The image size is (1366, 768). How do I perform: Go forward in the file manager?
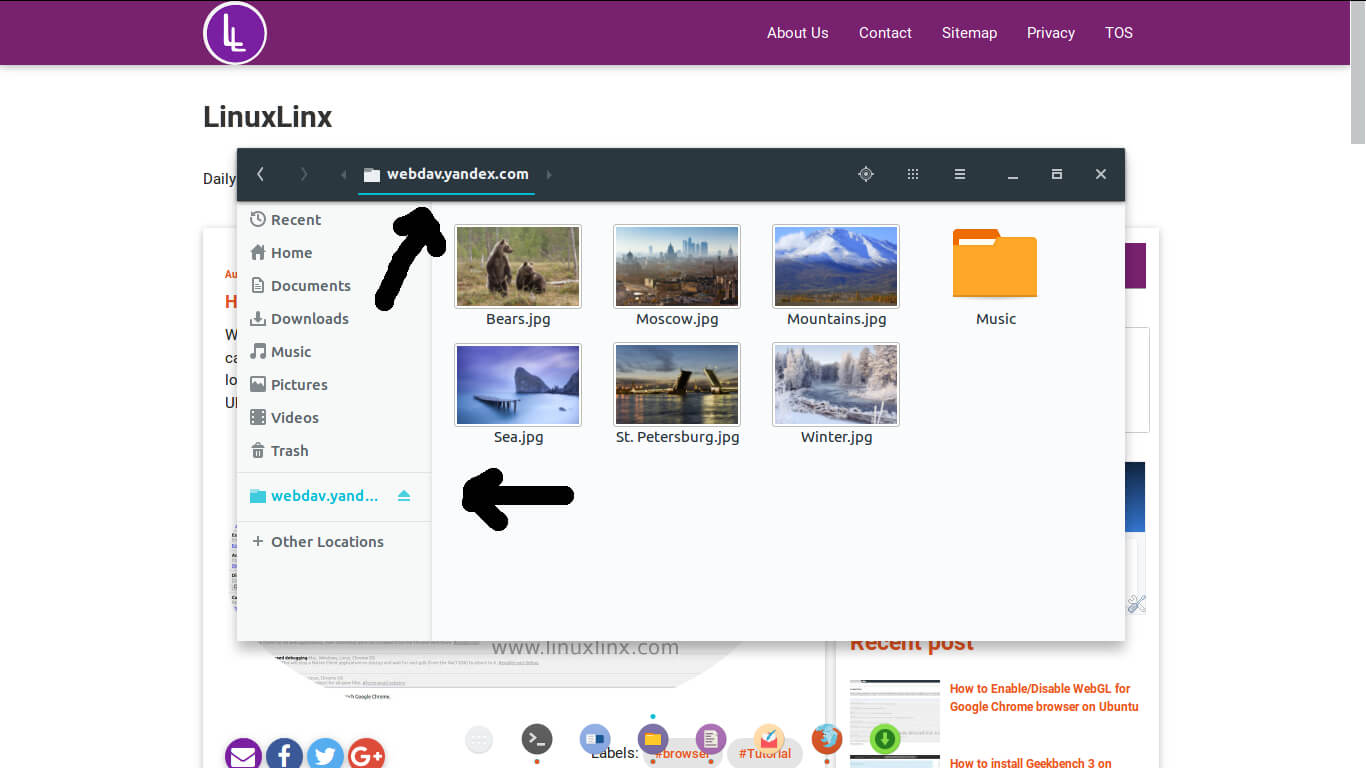pyautogui.click(x=304, y=174)
